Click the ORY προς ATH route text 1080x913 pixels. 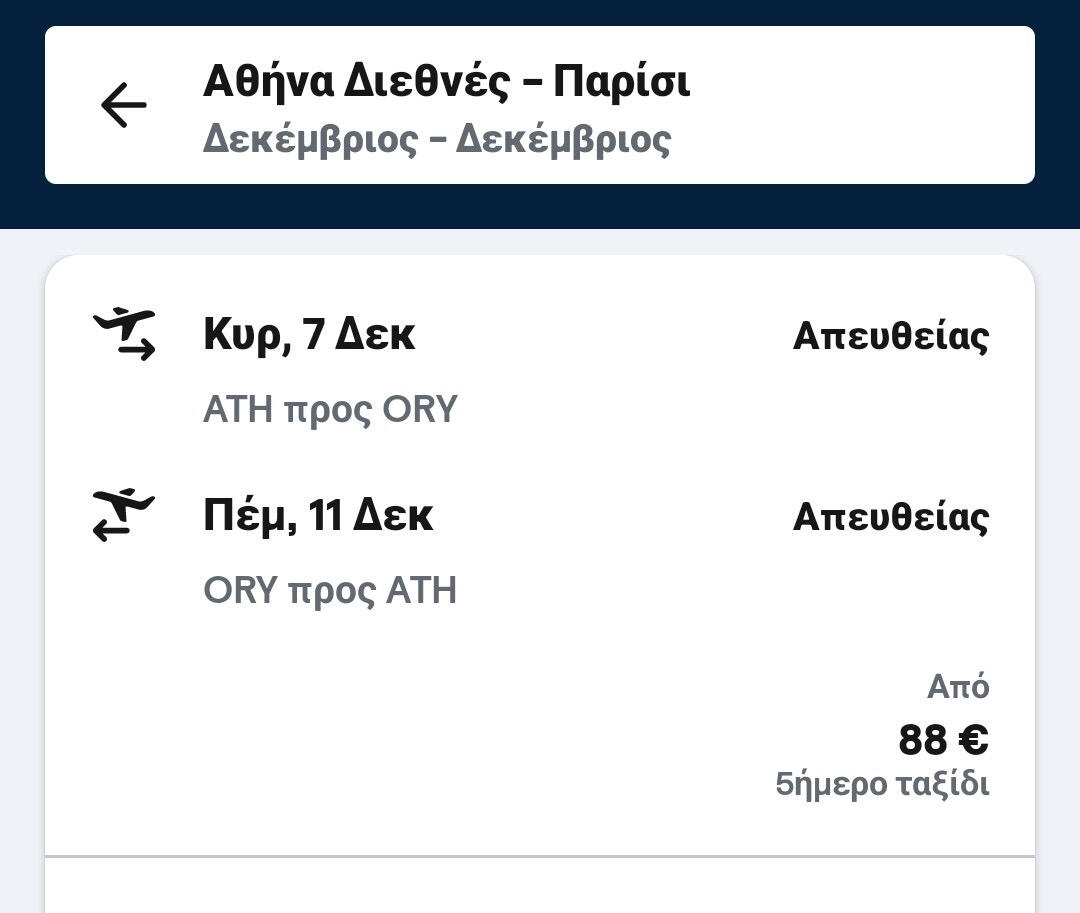point(330,591)
